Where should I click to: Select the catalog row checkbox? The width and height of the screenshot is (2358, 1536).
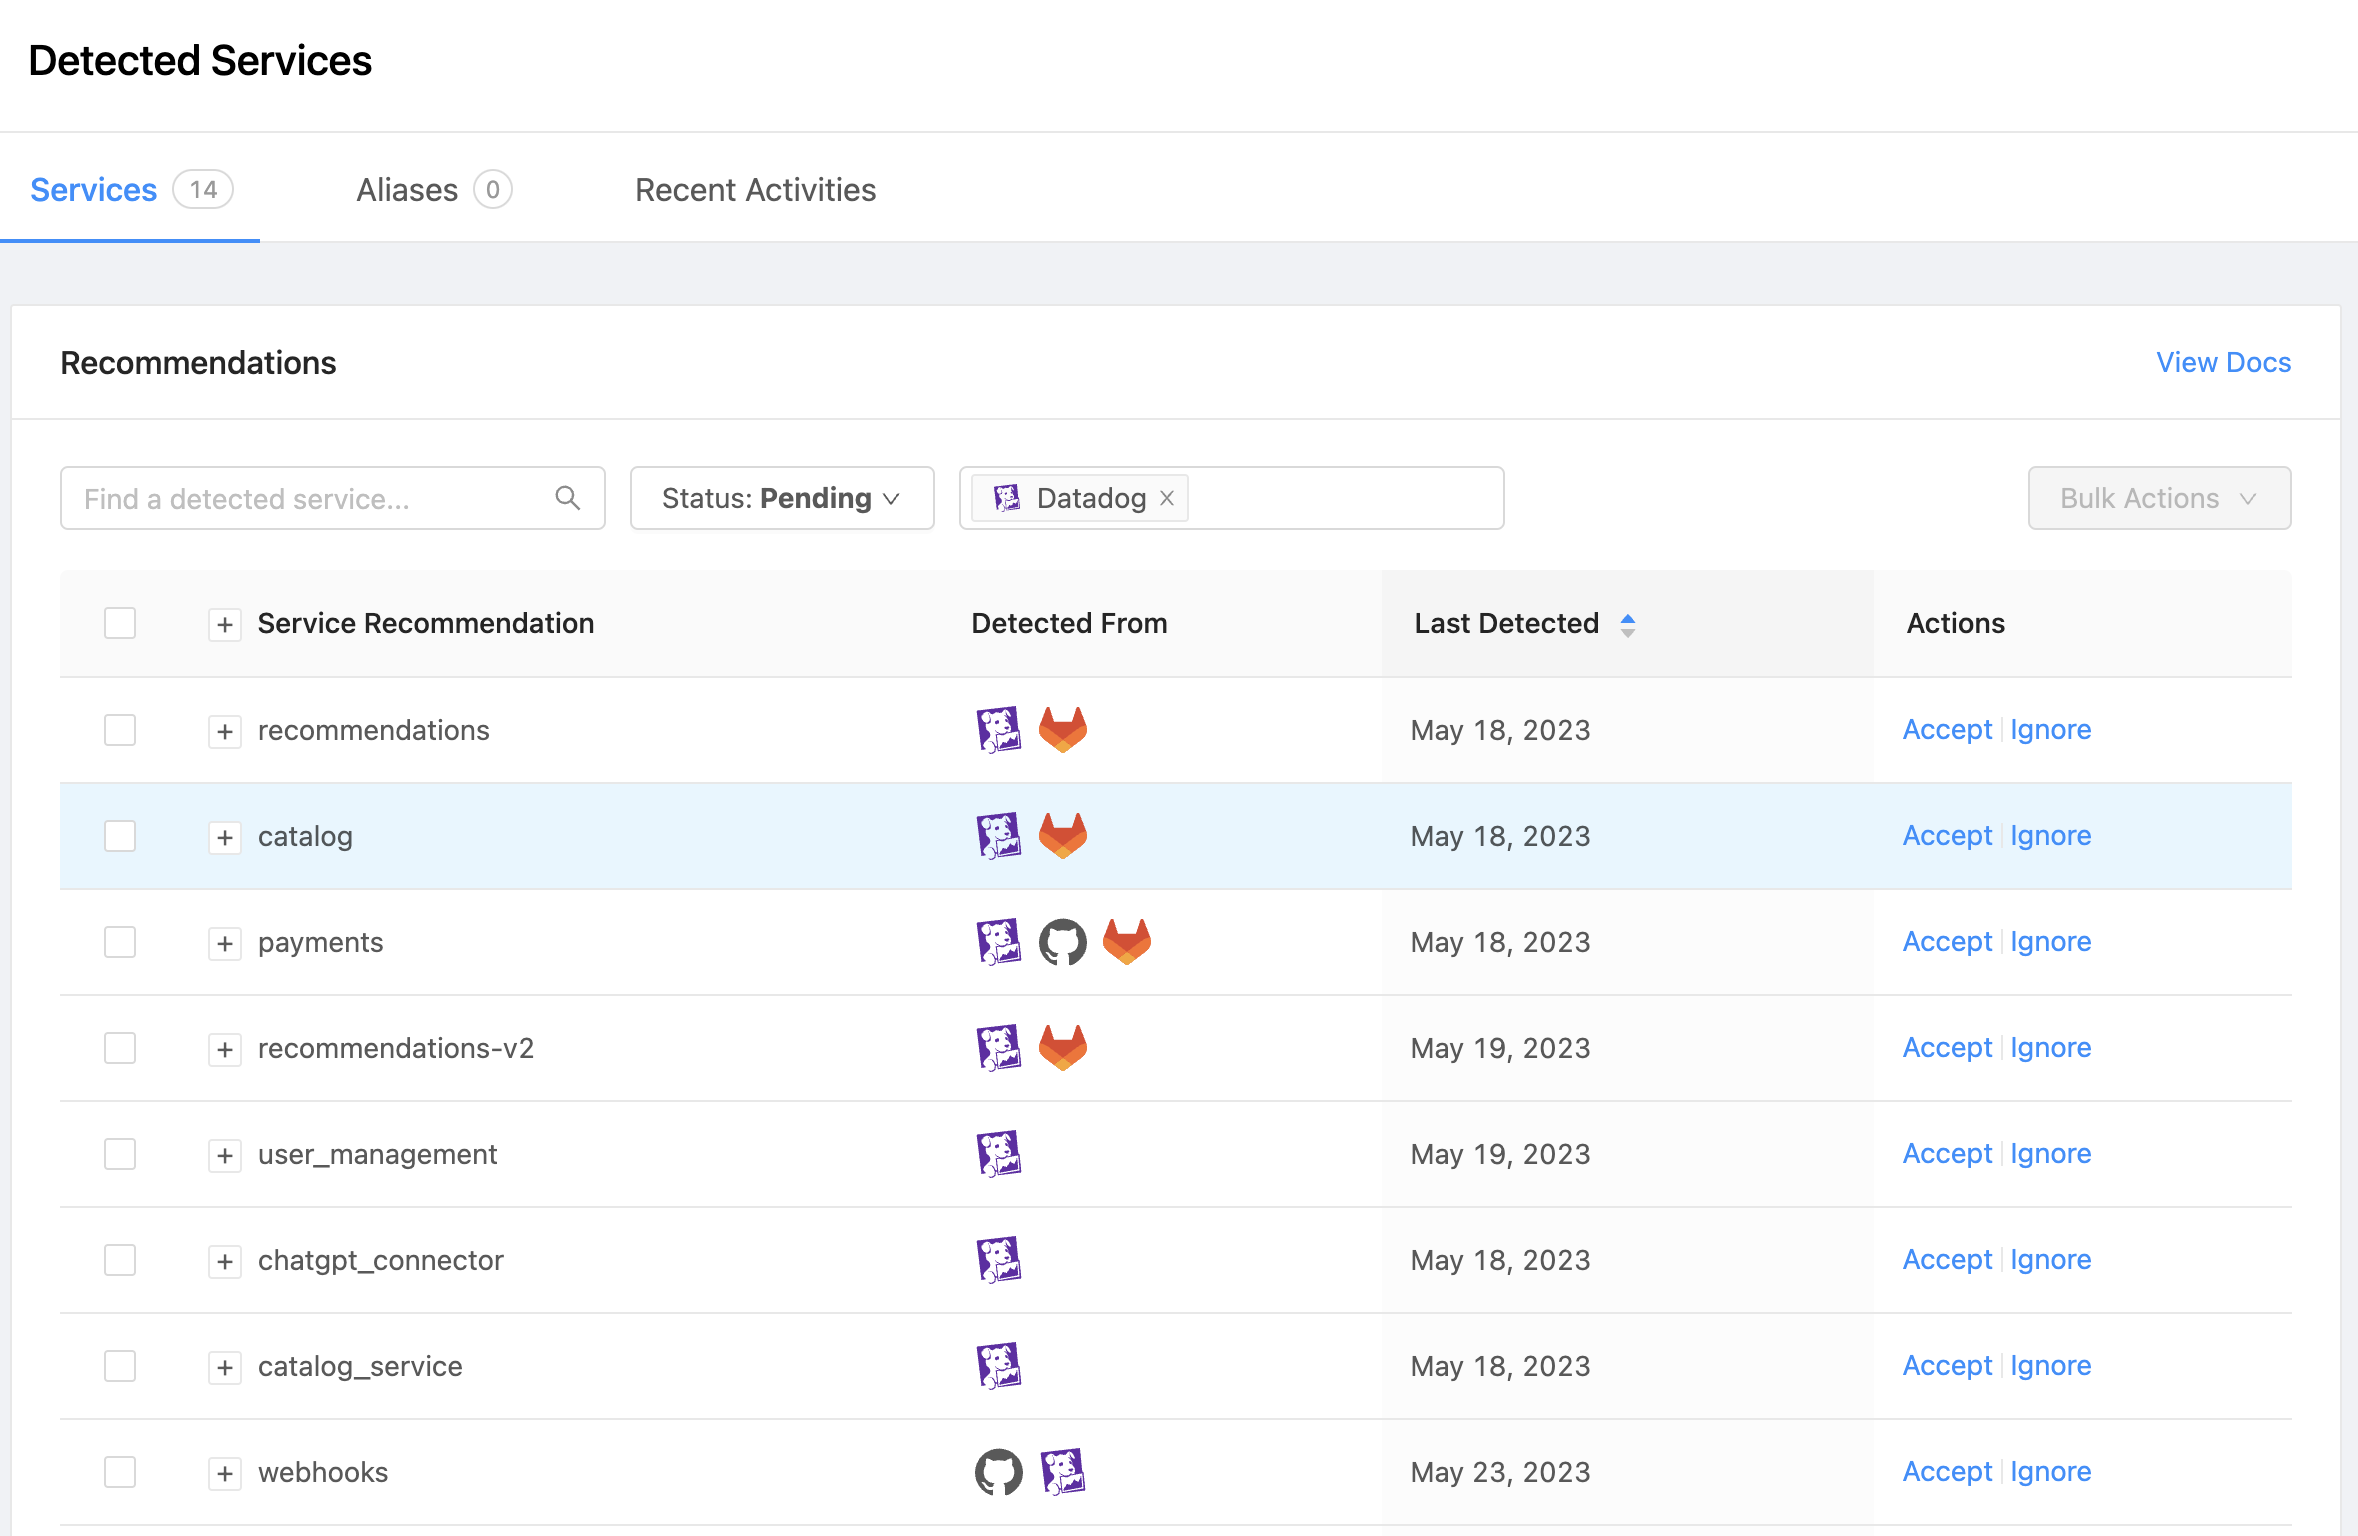120,836
